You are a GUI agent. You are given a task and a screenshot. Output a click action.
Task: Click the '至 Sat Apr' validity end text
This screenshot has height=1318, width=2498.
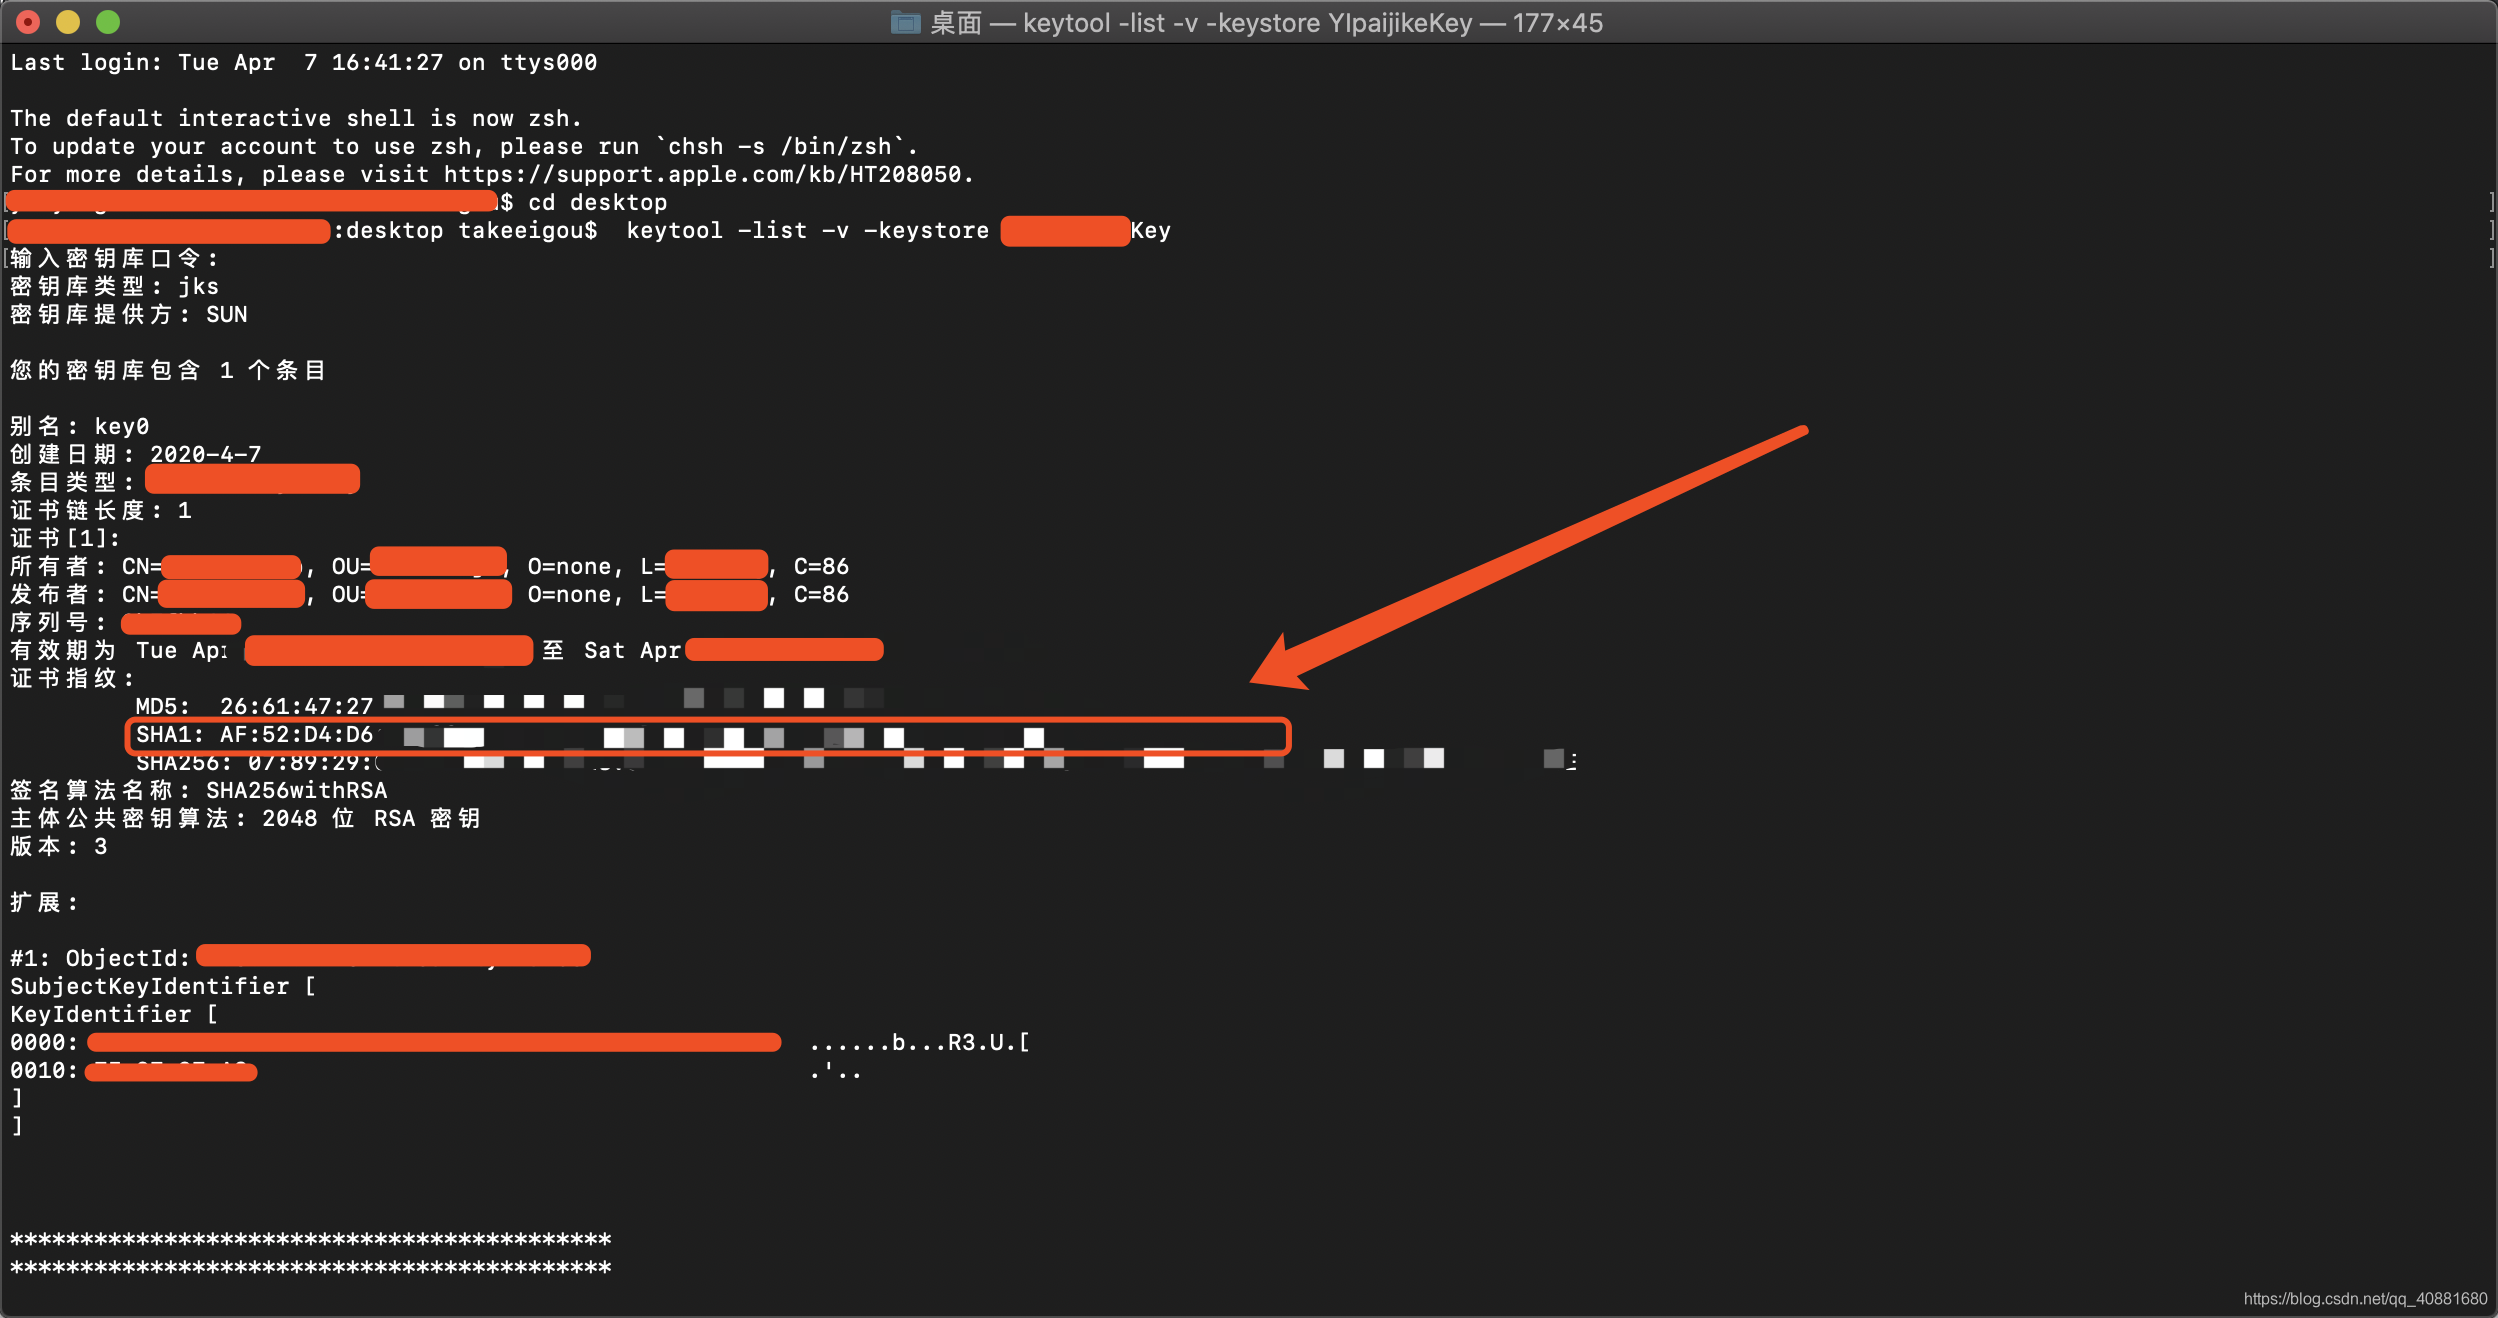pyautogui.click(x=612, y=650)
